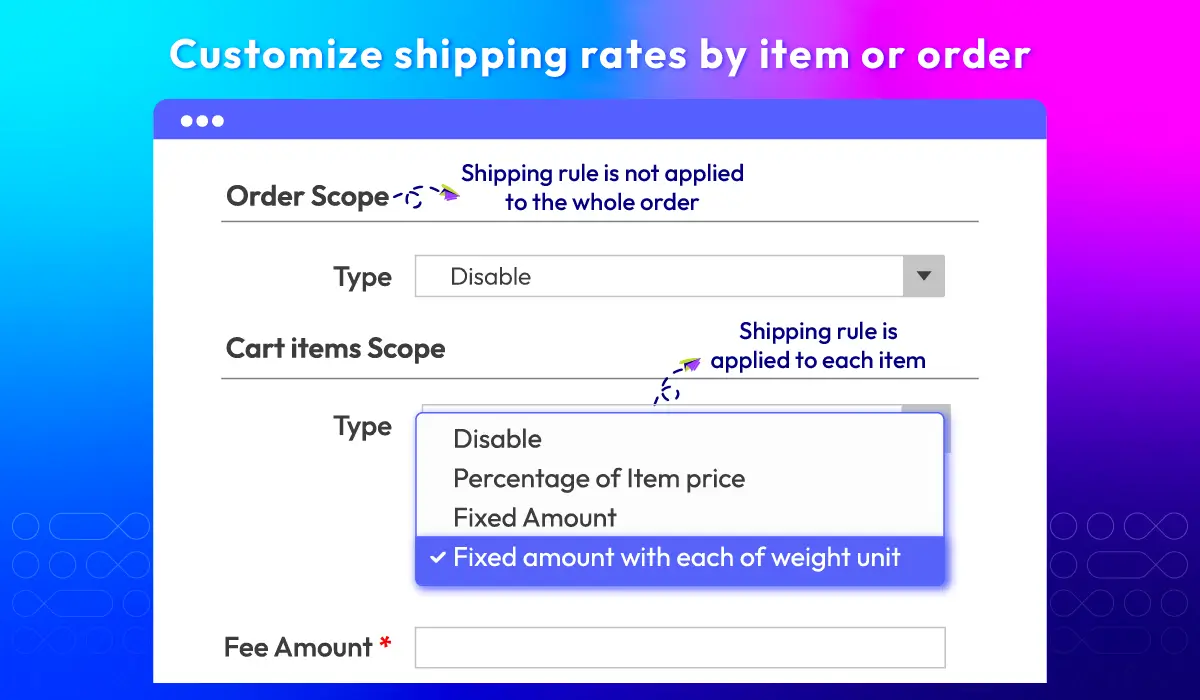Open the Order Scope Type dropdown arrow
The image size is (1200, 700).
(x=923, y=277)
